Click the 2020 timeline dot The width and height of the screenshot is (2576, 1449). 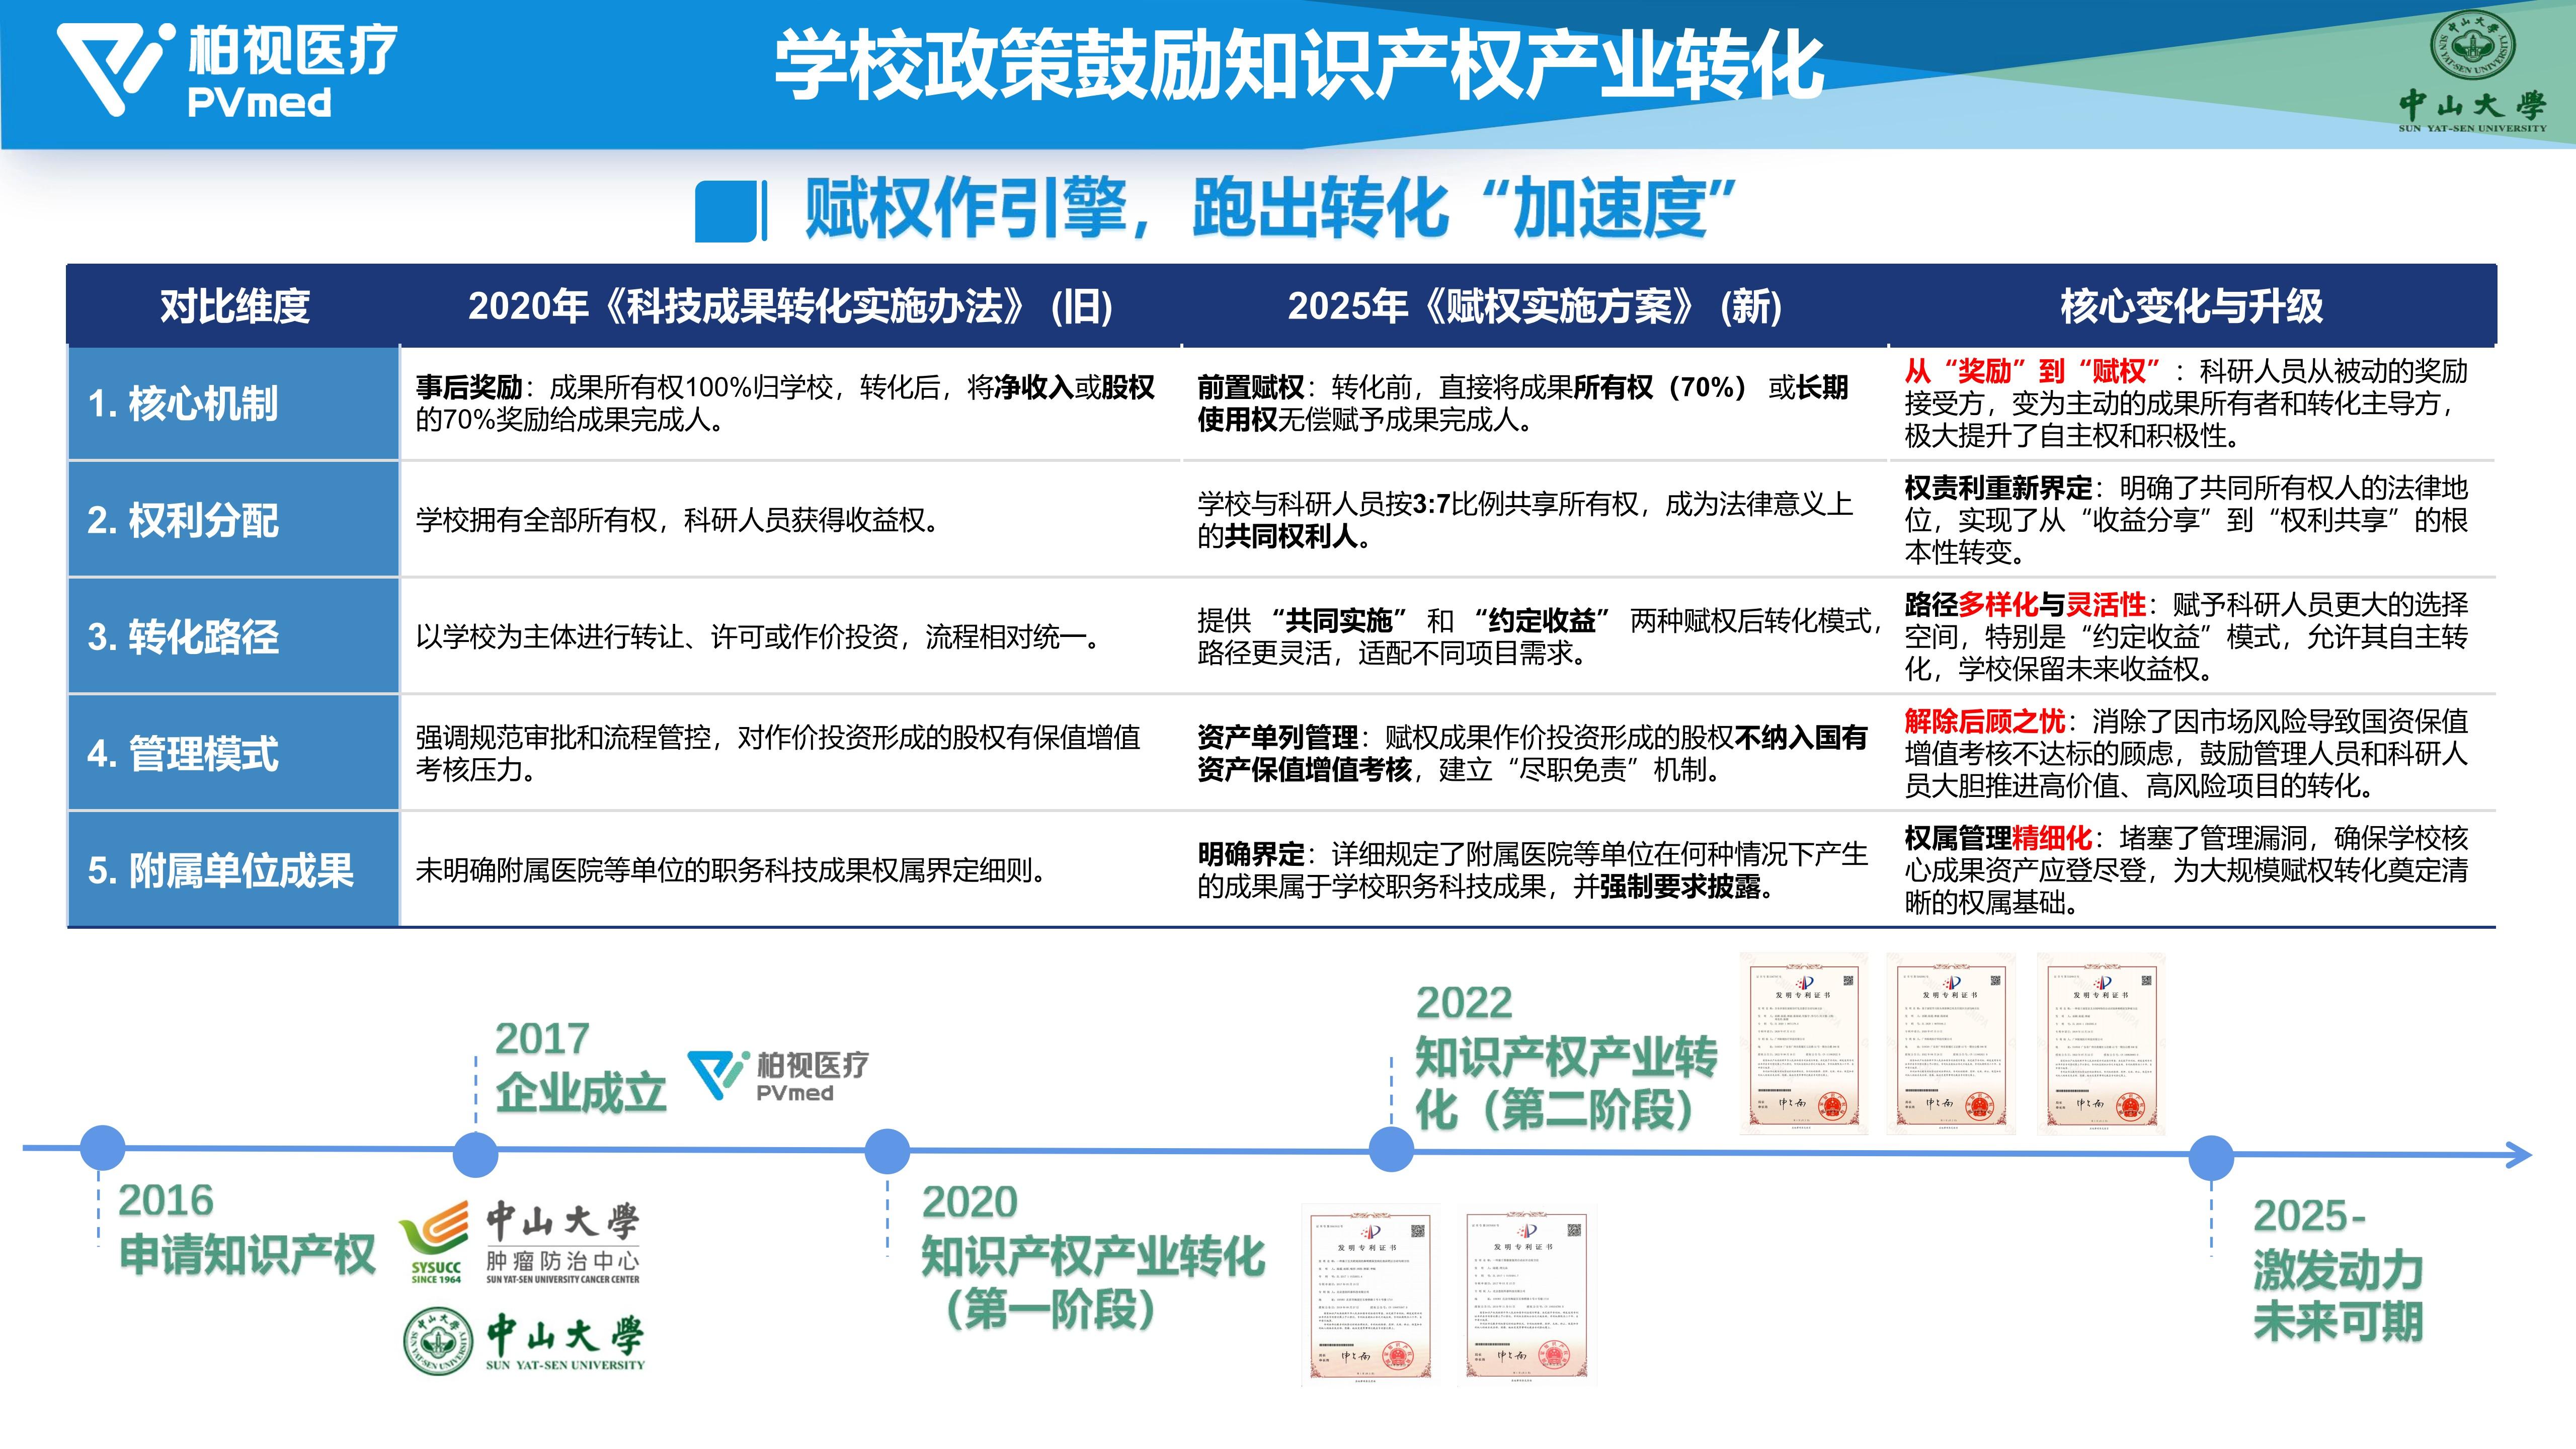(x=887, y=1151)
